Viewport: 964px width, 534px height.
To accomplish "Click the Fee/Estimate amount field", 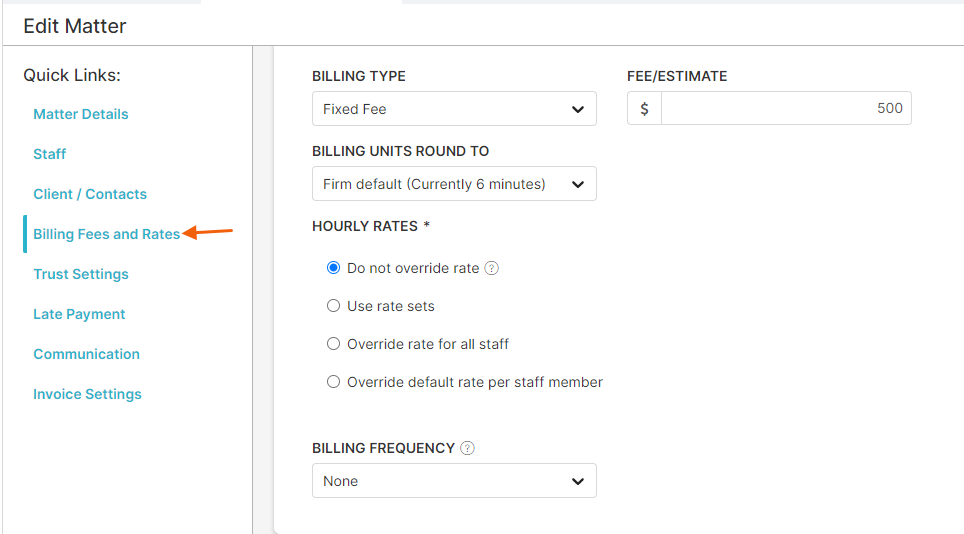I will point(786,109).
